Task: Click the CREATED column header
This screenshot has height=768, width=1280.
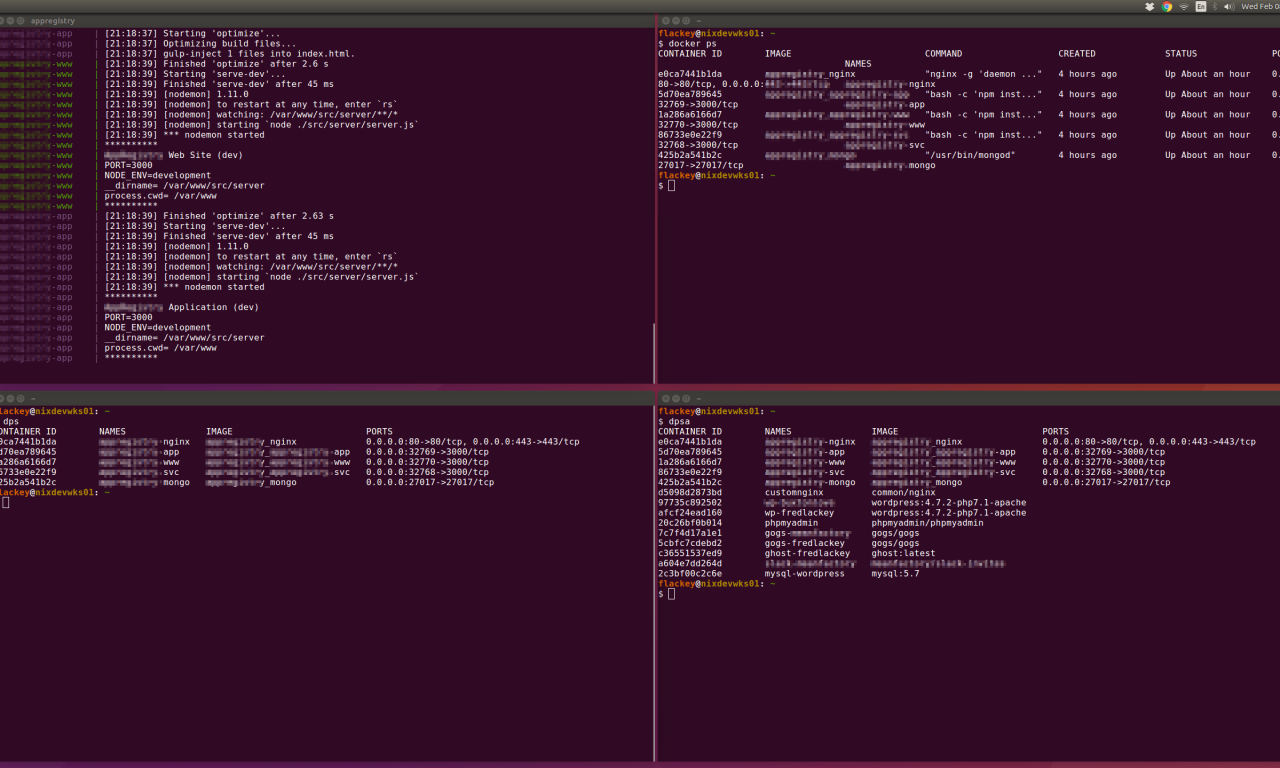Action: (1077, 54)
